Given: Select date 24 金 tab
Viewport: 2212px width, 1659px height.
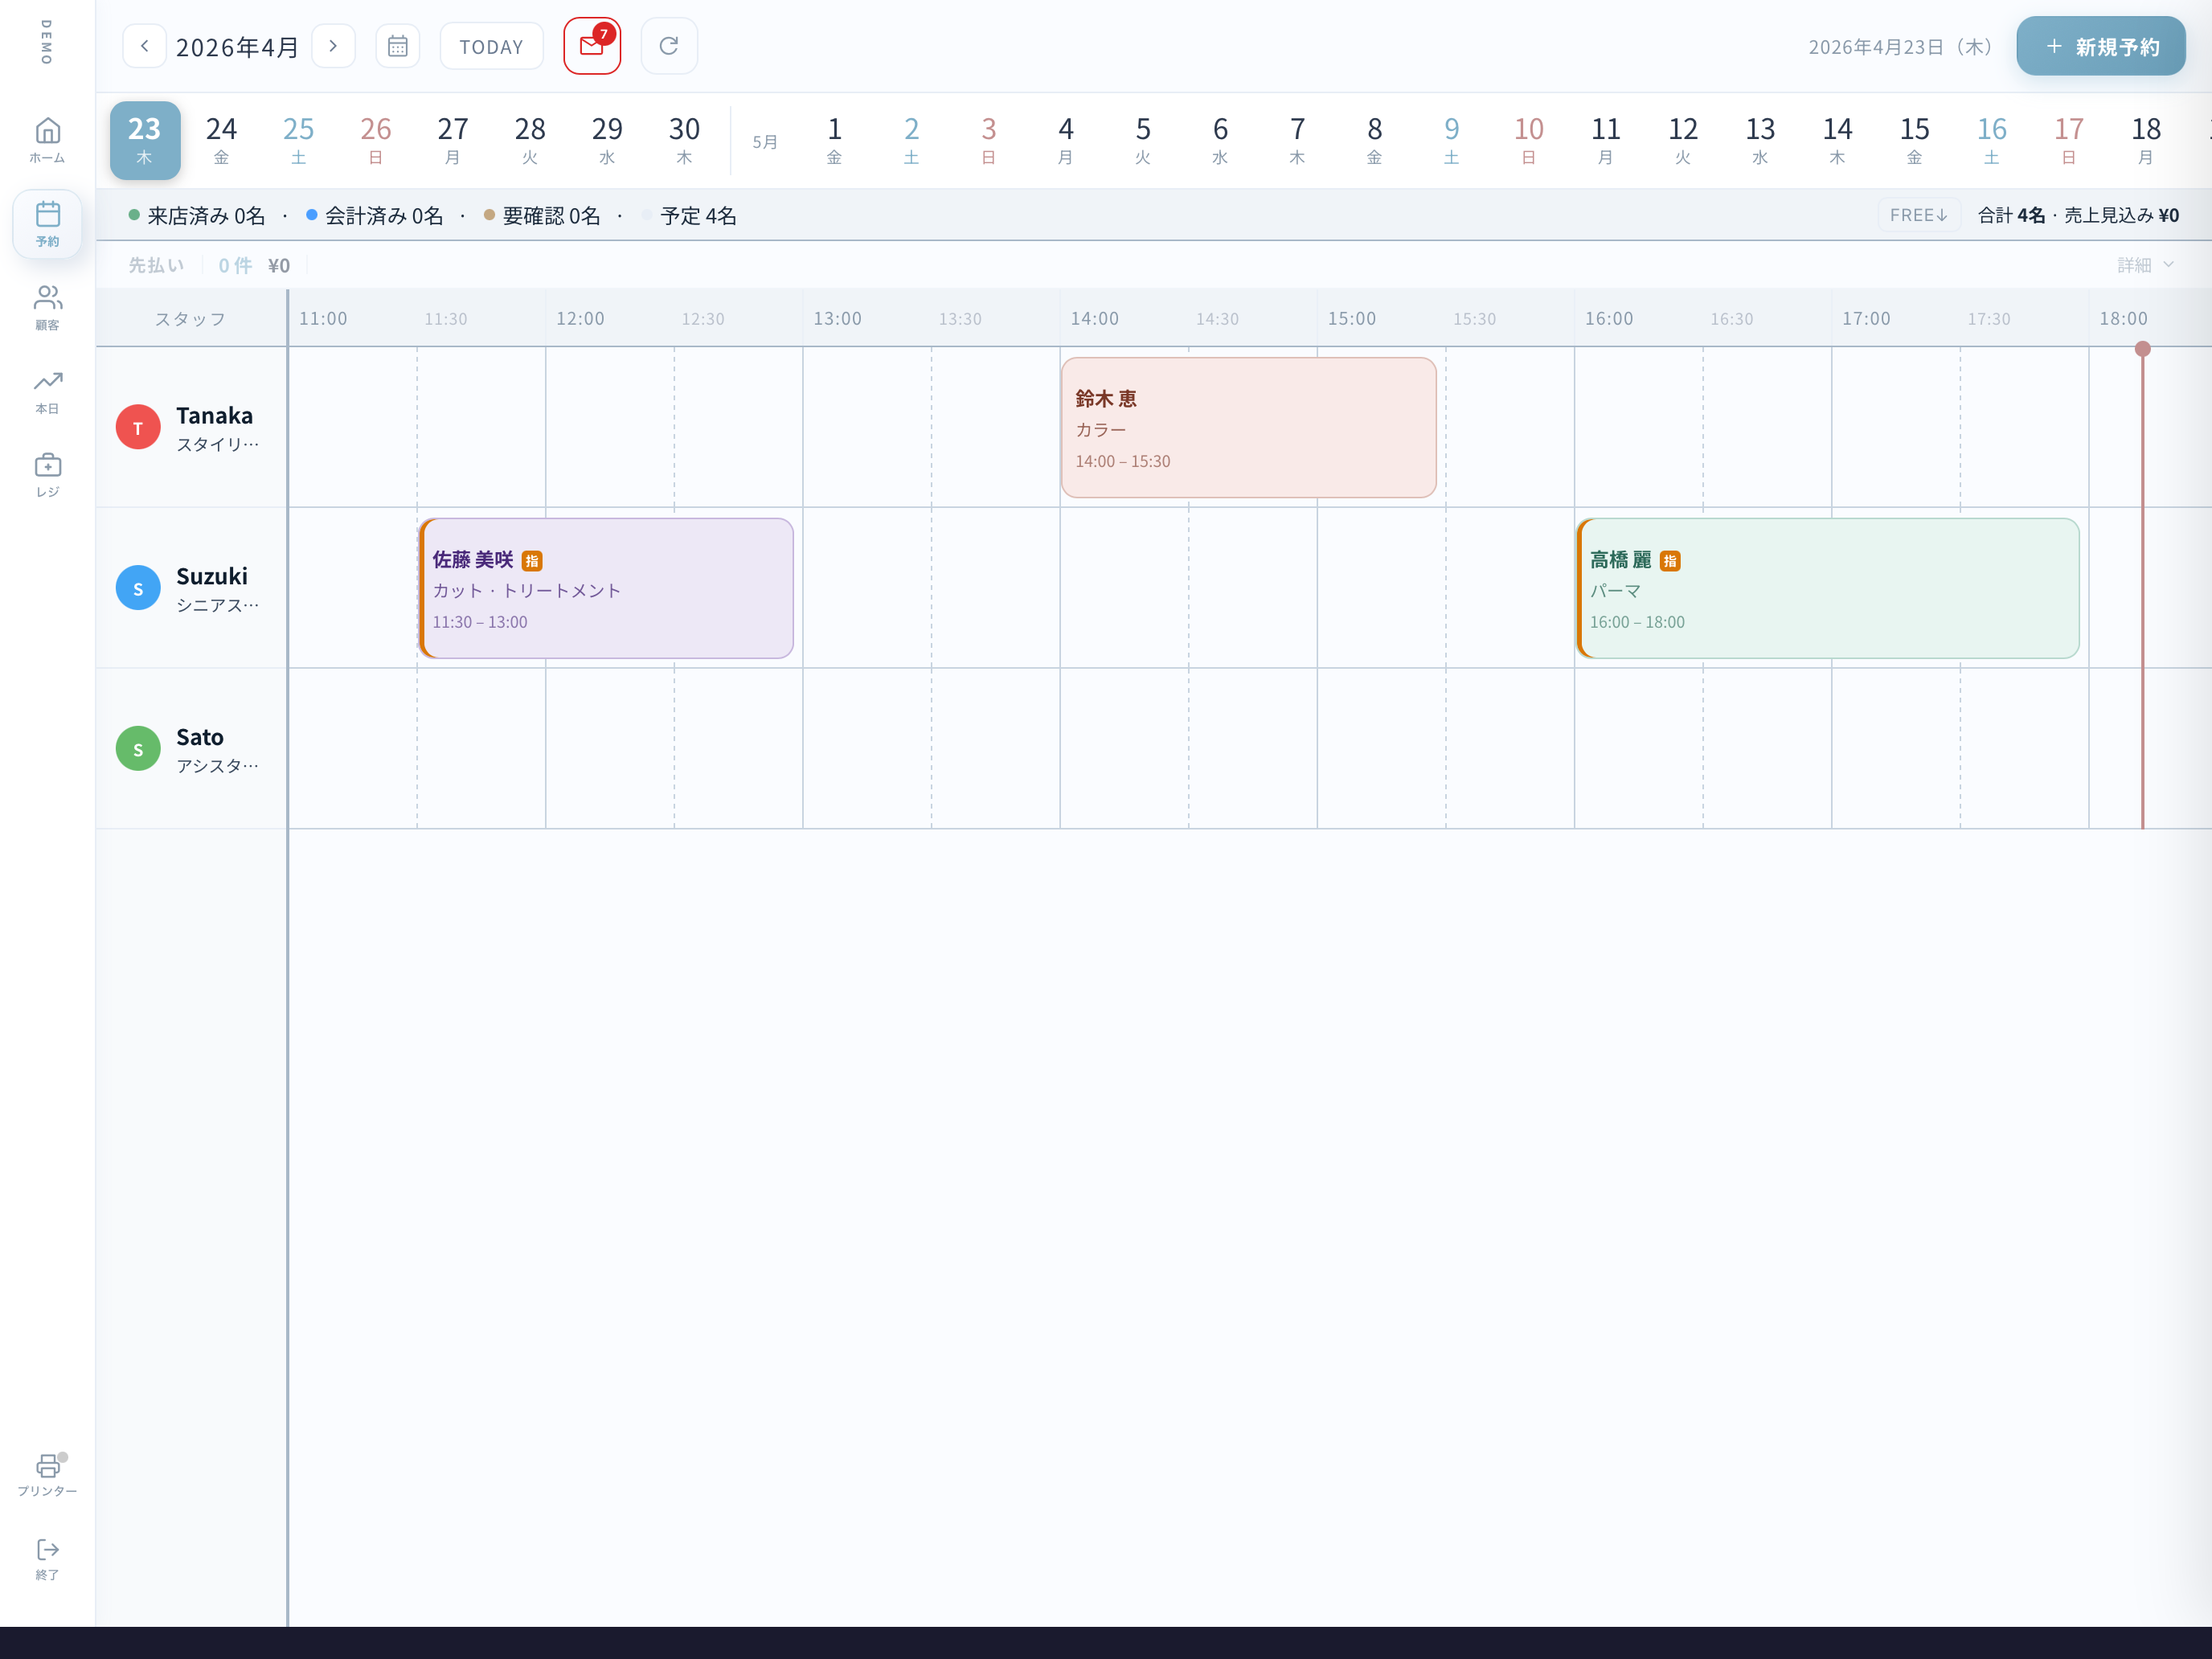Looking at the screenshot, I should pos(221,140).
